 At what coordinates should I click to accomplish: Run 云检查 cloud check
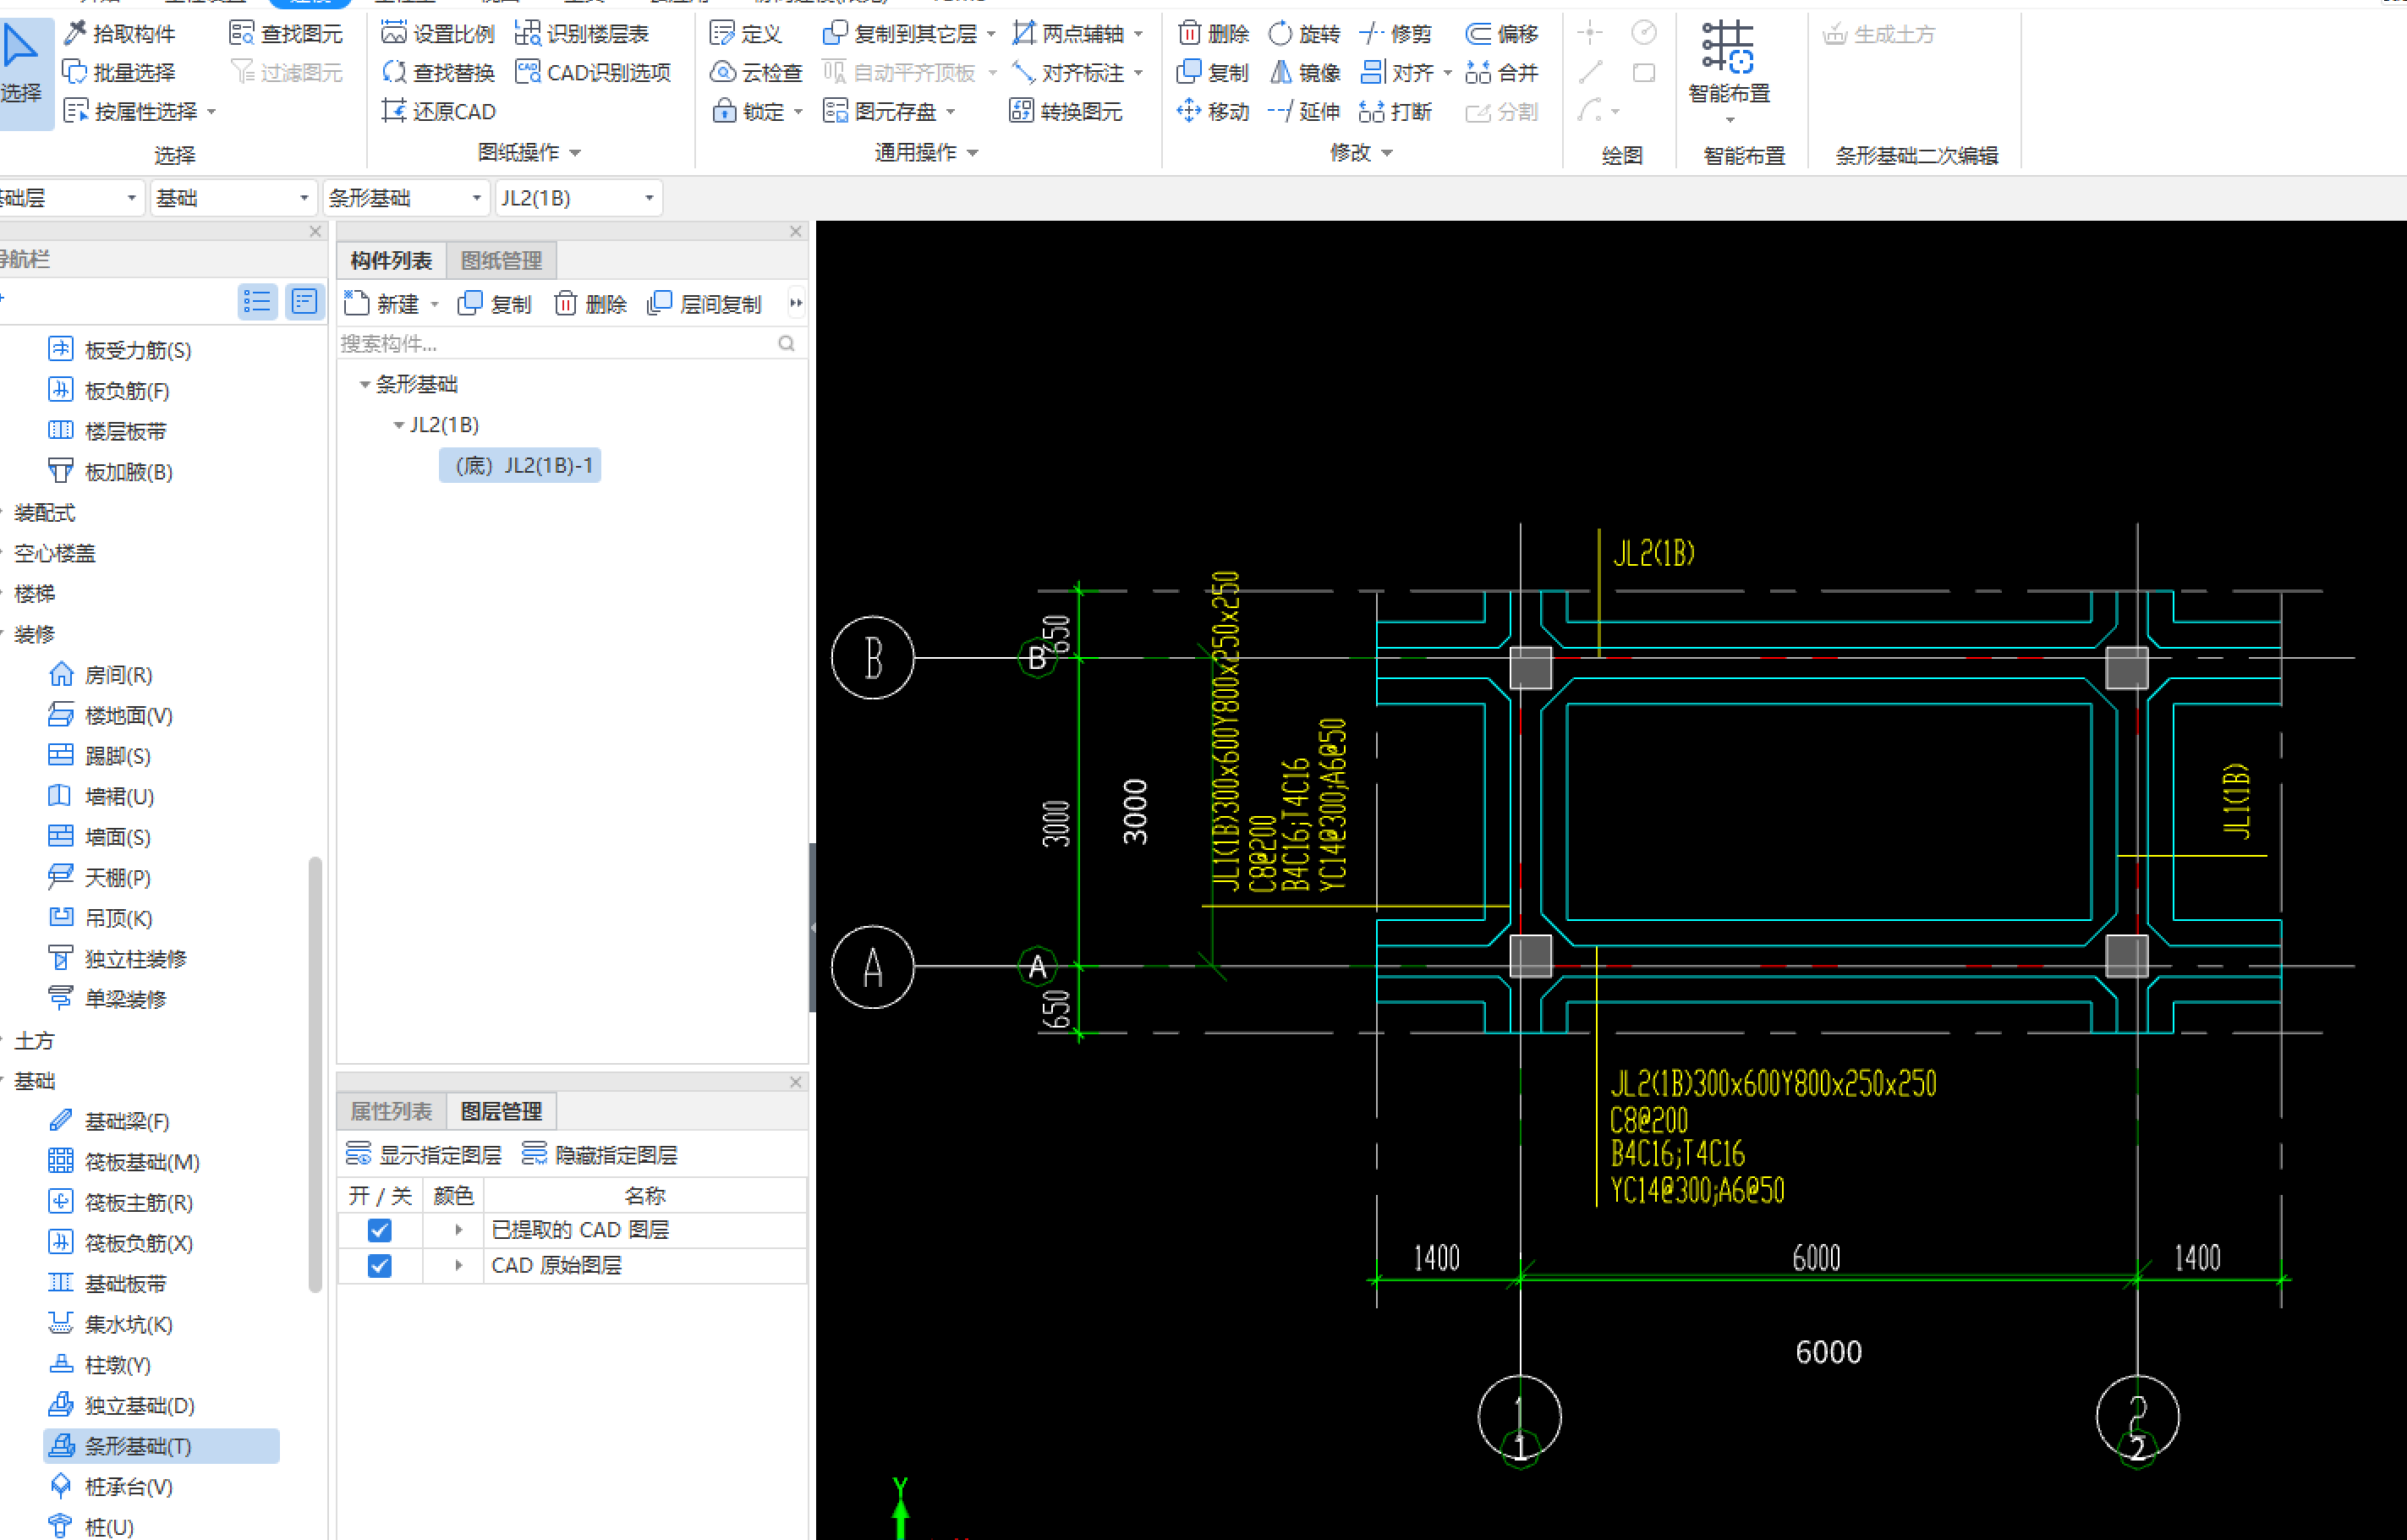[756, 72]
